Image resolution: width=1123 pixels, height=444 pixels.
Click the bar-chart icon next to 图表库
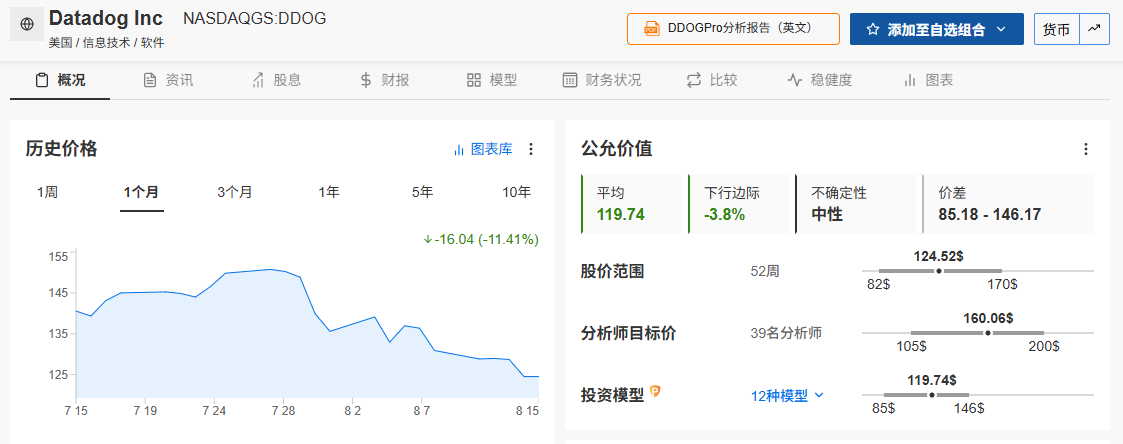pos(459,150)
